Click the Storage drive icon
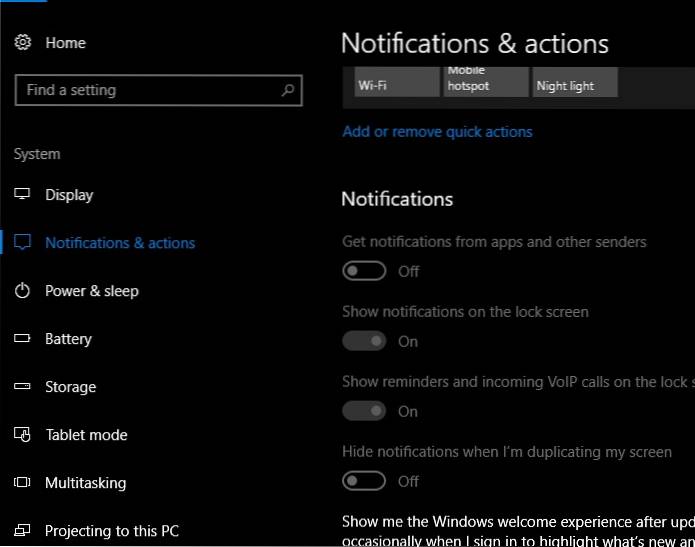This screenshot has height=547, width=695. (23, 387)
